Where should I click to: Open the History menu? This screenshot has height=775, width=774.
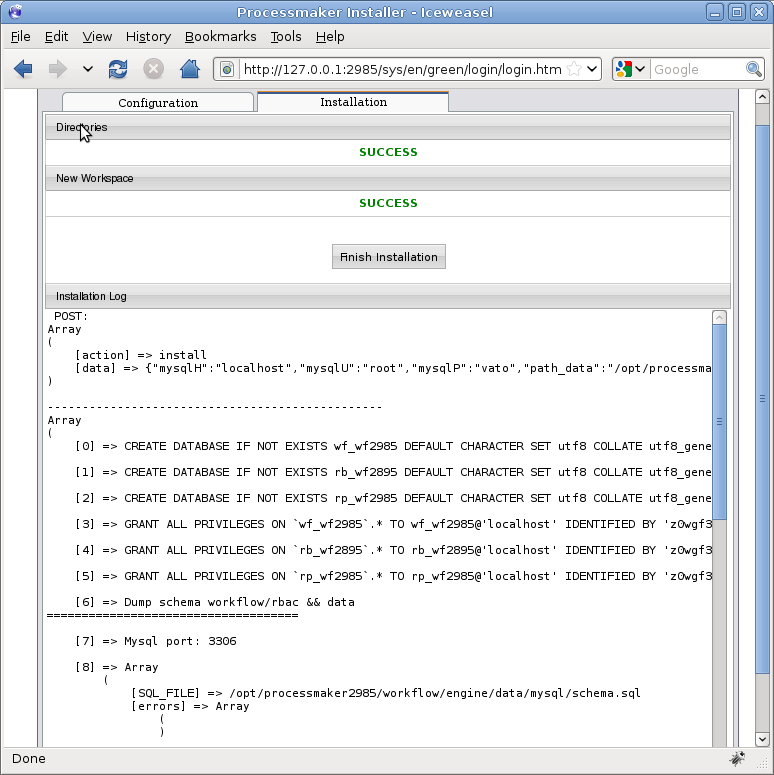148,36
